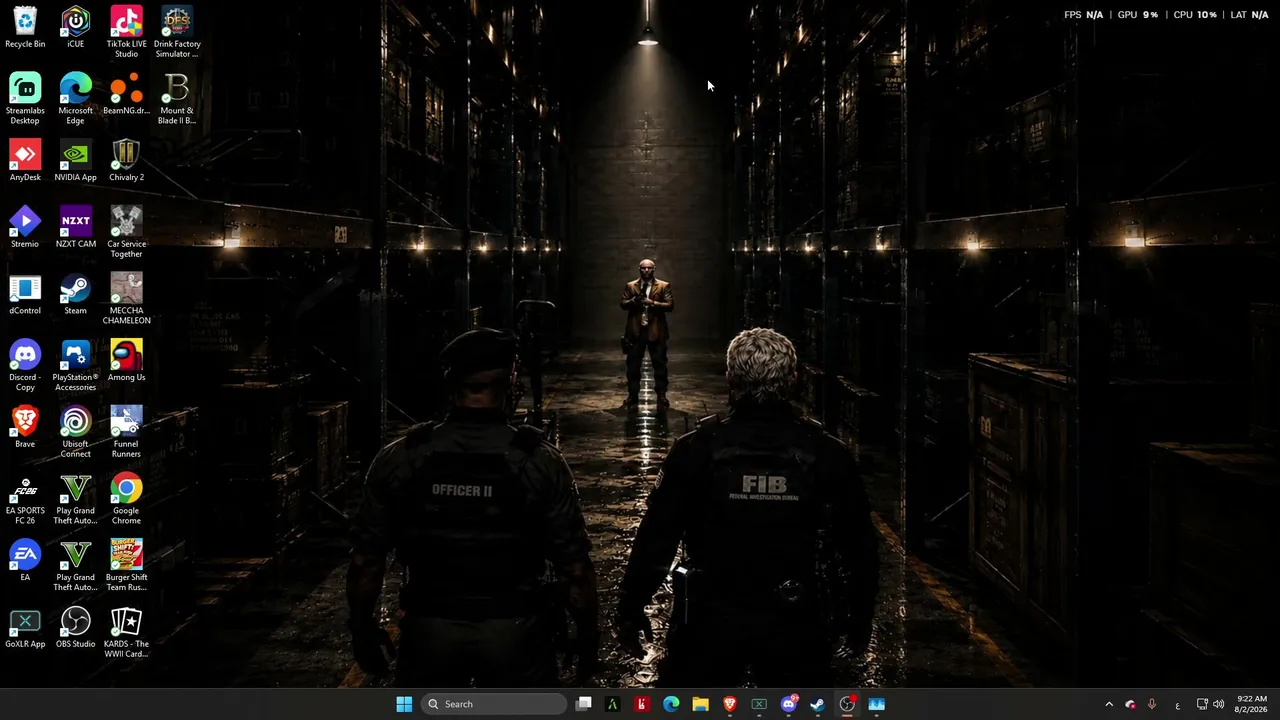The width and height of the screenshot is (1280, 720).
Task: Open the NVIDIA App shortcut
Action: click(x=75, y=161)
